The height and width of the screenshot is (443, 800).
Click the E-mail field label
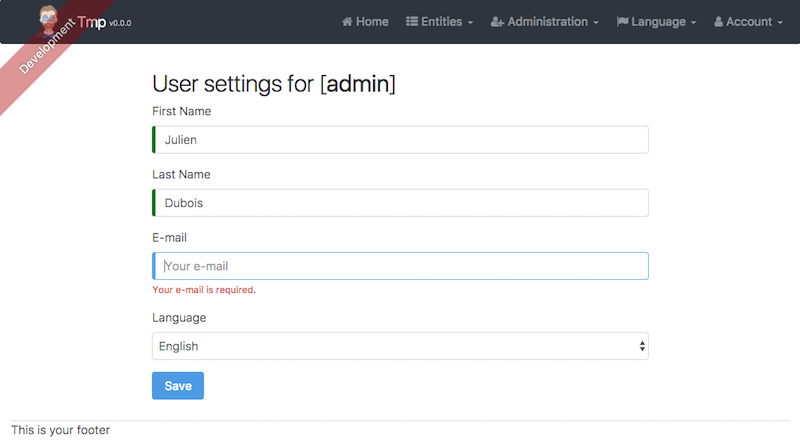point(169,237)
